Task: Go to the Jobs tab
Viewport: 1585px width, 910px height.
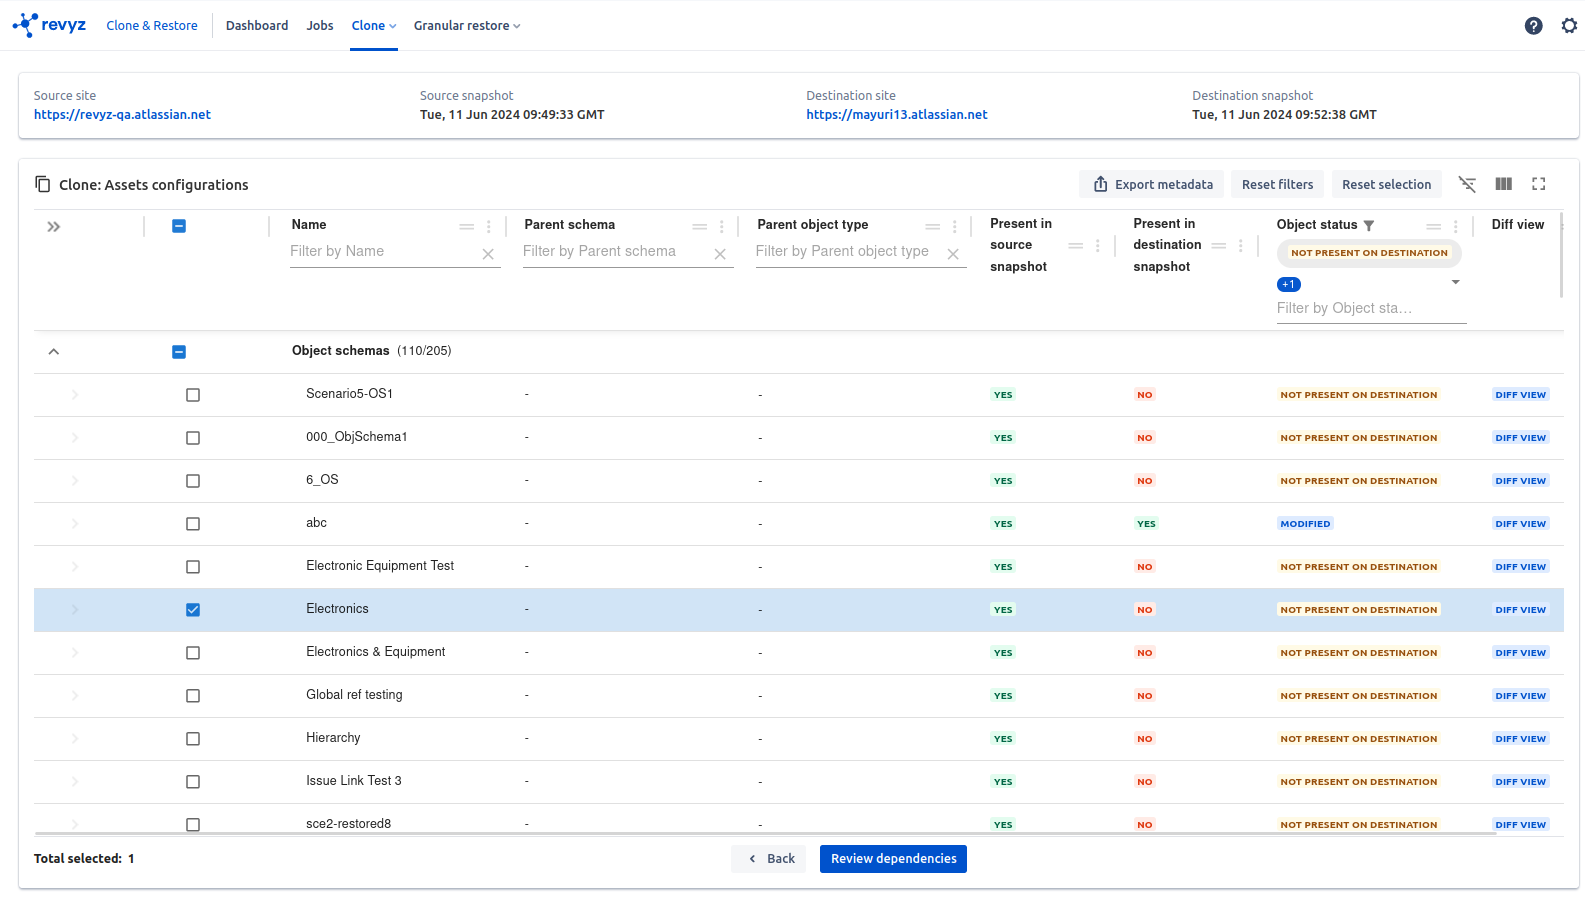Action: coord(320,26)
